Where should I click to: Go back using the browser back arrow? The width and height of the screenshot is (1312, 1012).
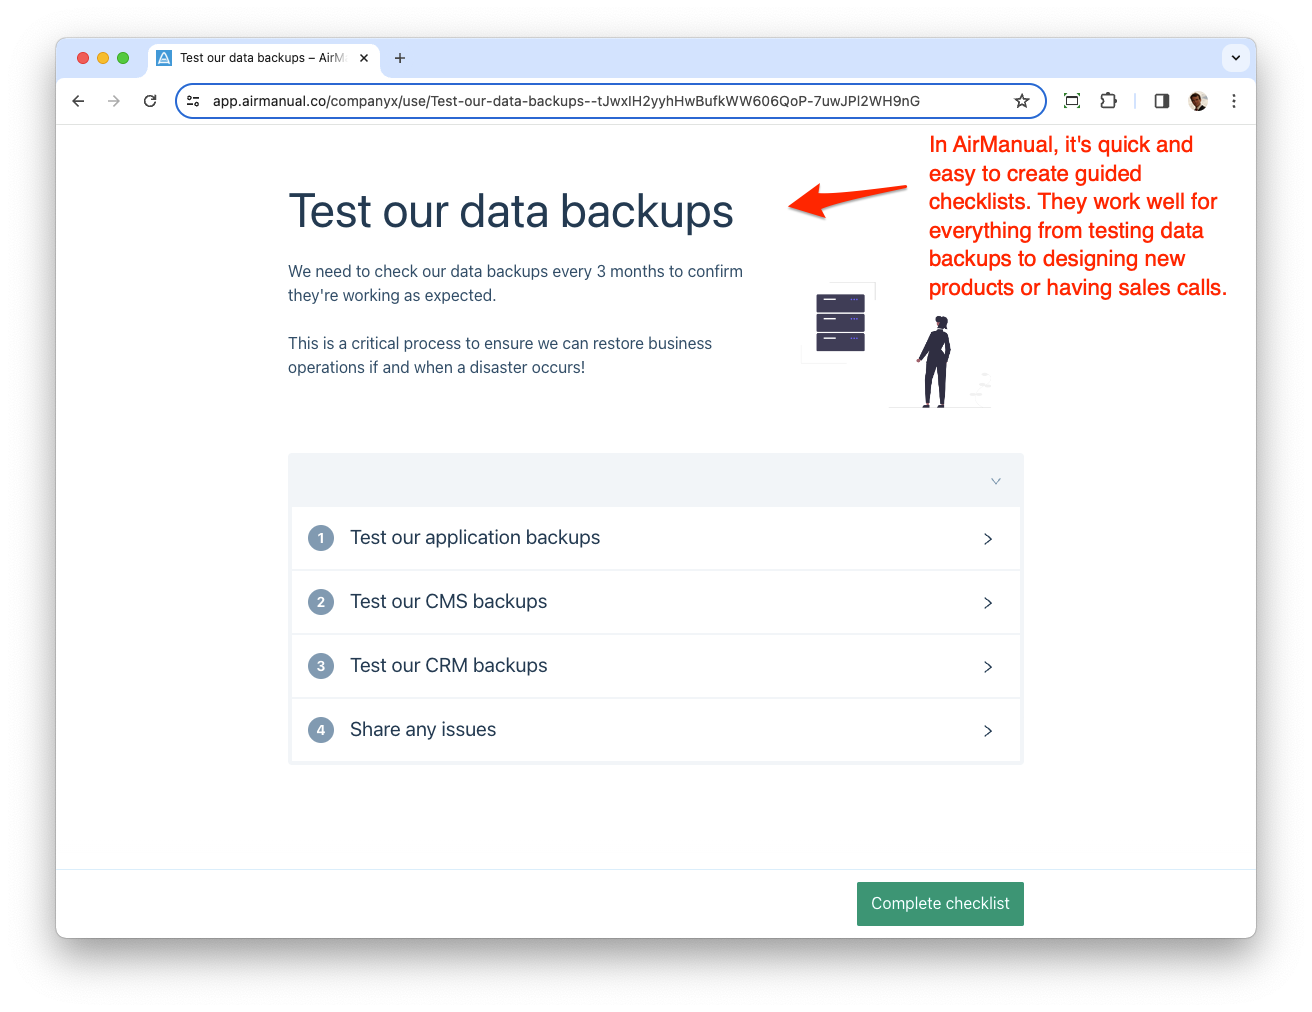pyautogui.click(x=78, y=101)
